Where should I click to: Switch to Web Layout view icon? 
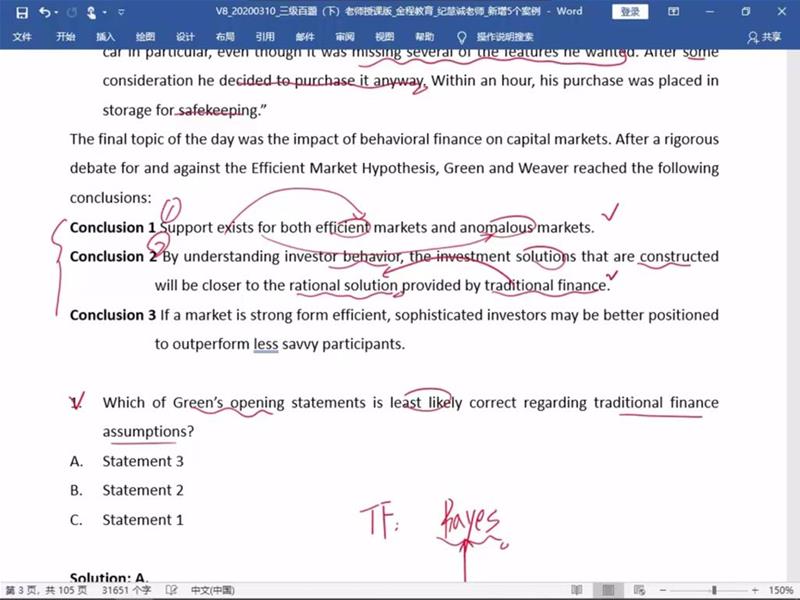(x=639, y=590)
